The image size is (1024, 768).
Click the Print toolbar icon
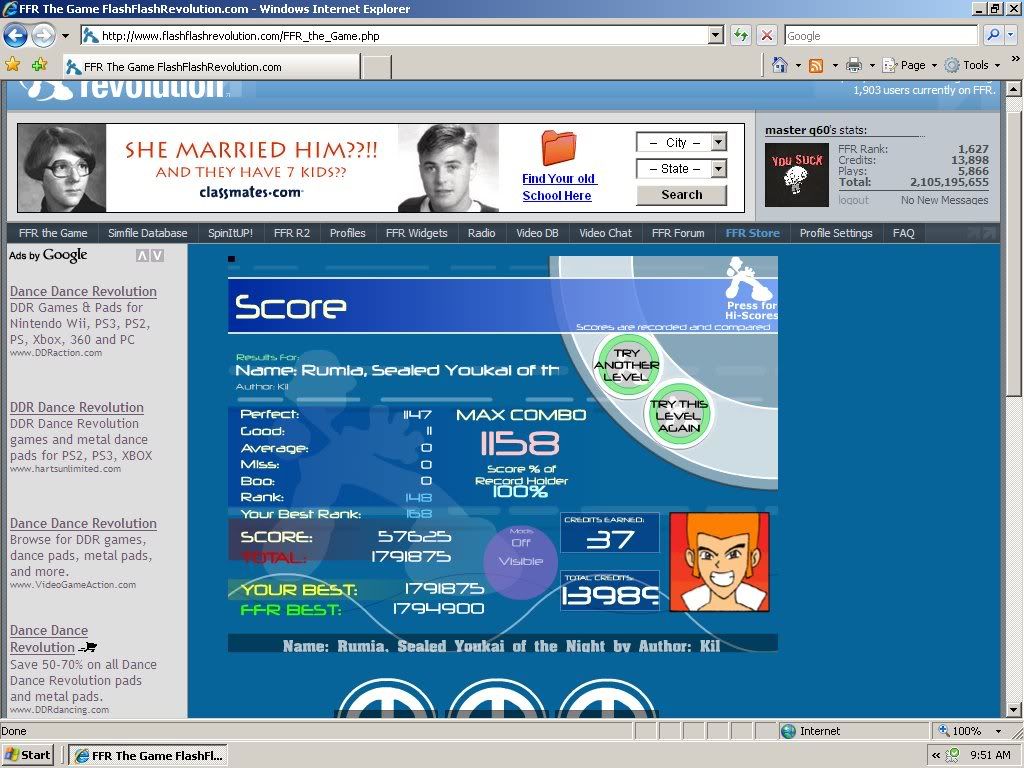tap(853, 65)
